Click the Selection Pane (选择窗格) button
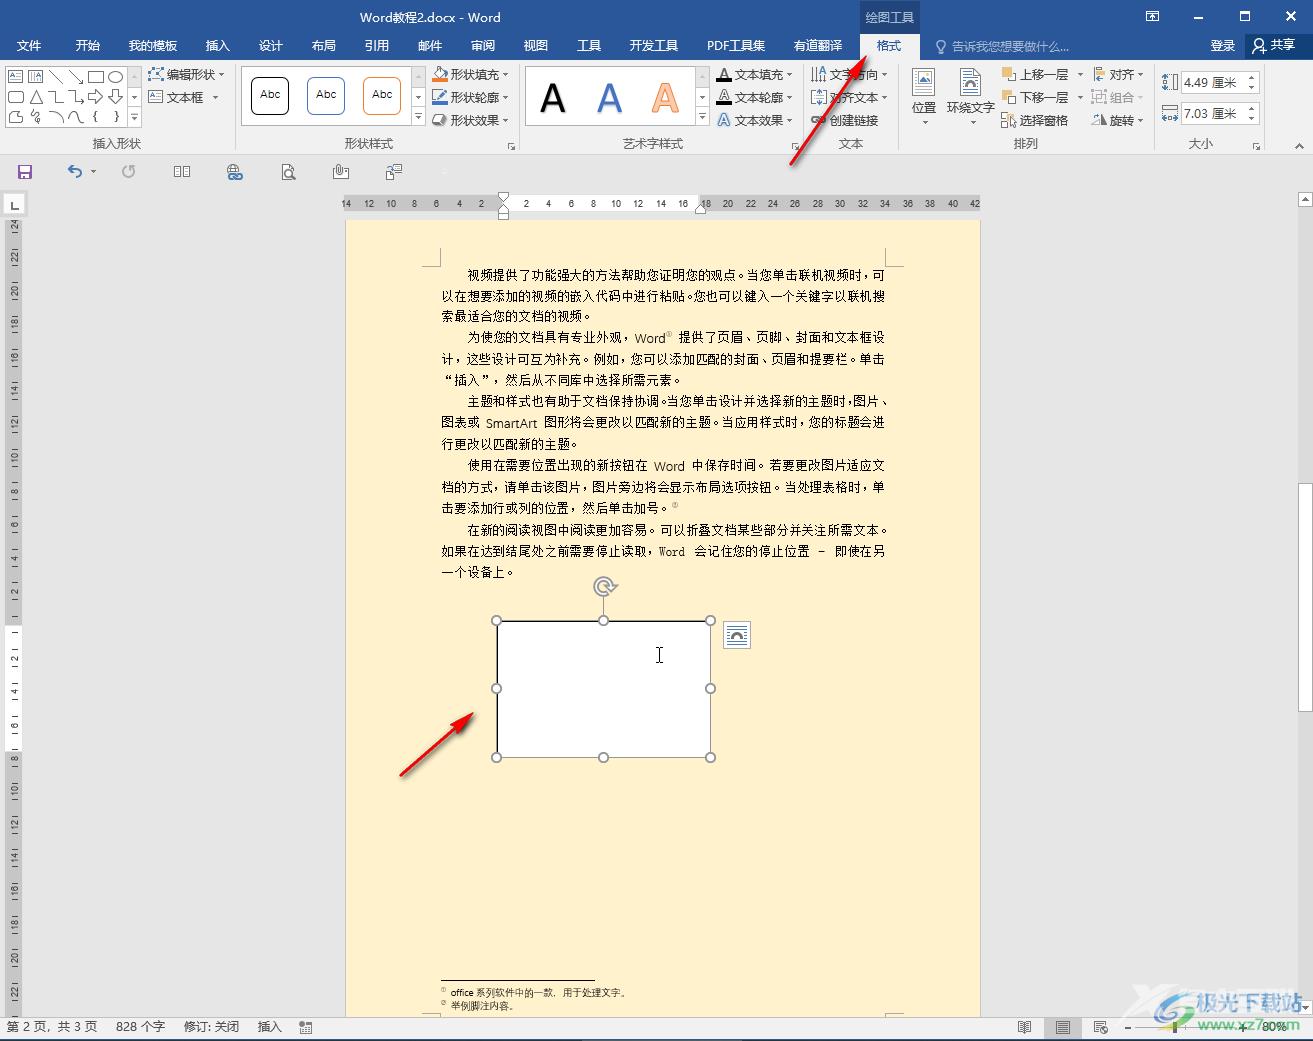 (1035, 120)
